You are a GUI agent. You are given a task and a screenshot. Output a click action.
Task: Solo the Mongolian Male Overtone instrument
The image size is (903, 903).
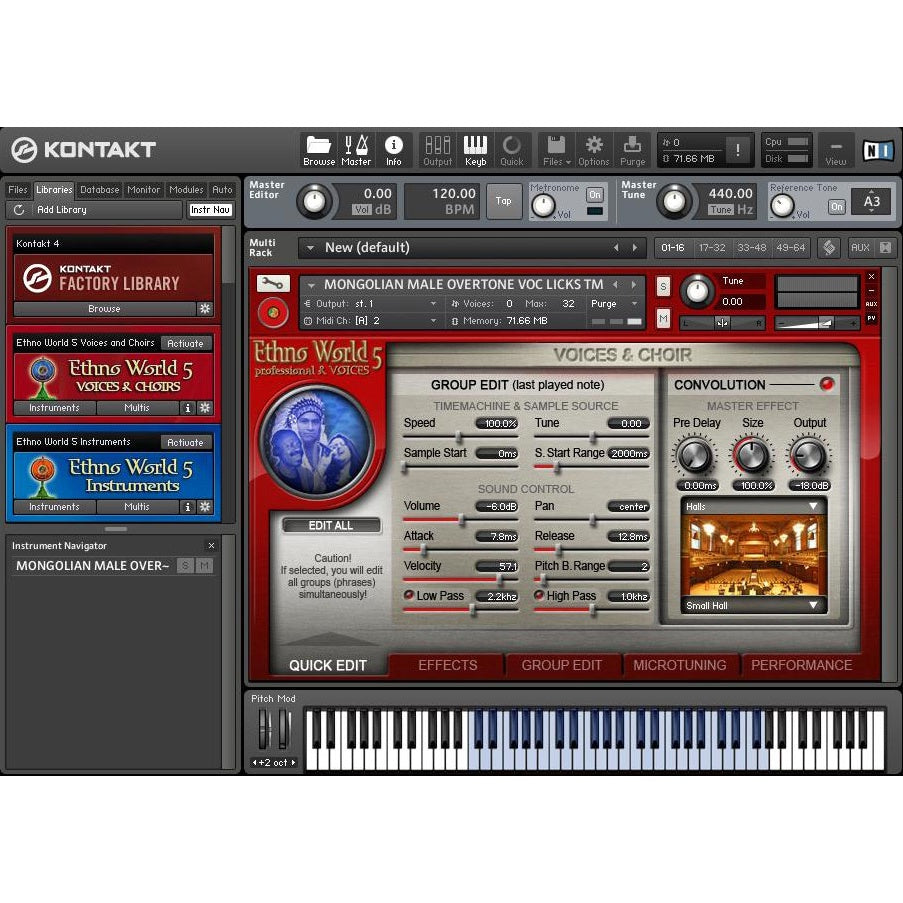pos(663,286)
